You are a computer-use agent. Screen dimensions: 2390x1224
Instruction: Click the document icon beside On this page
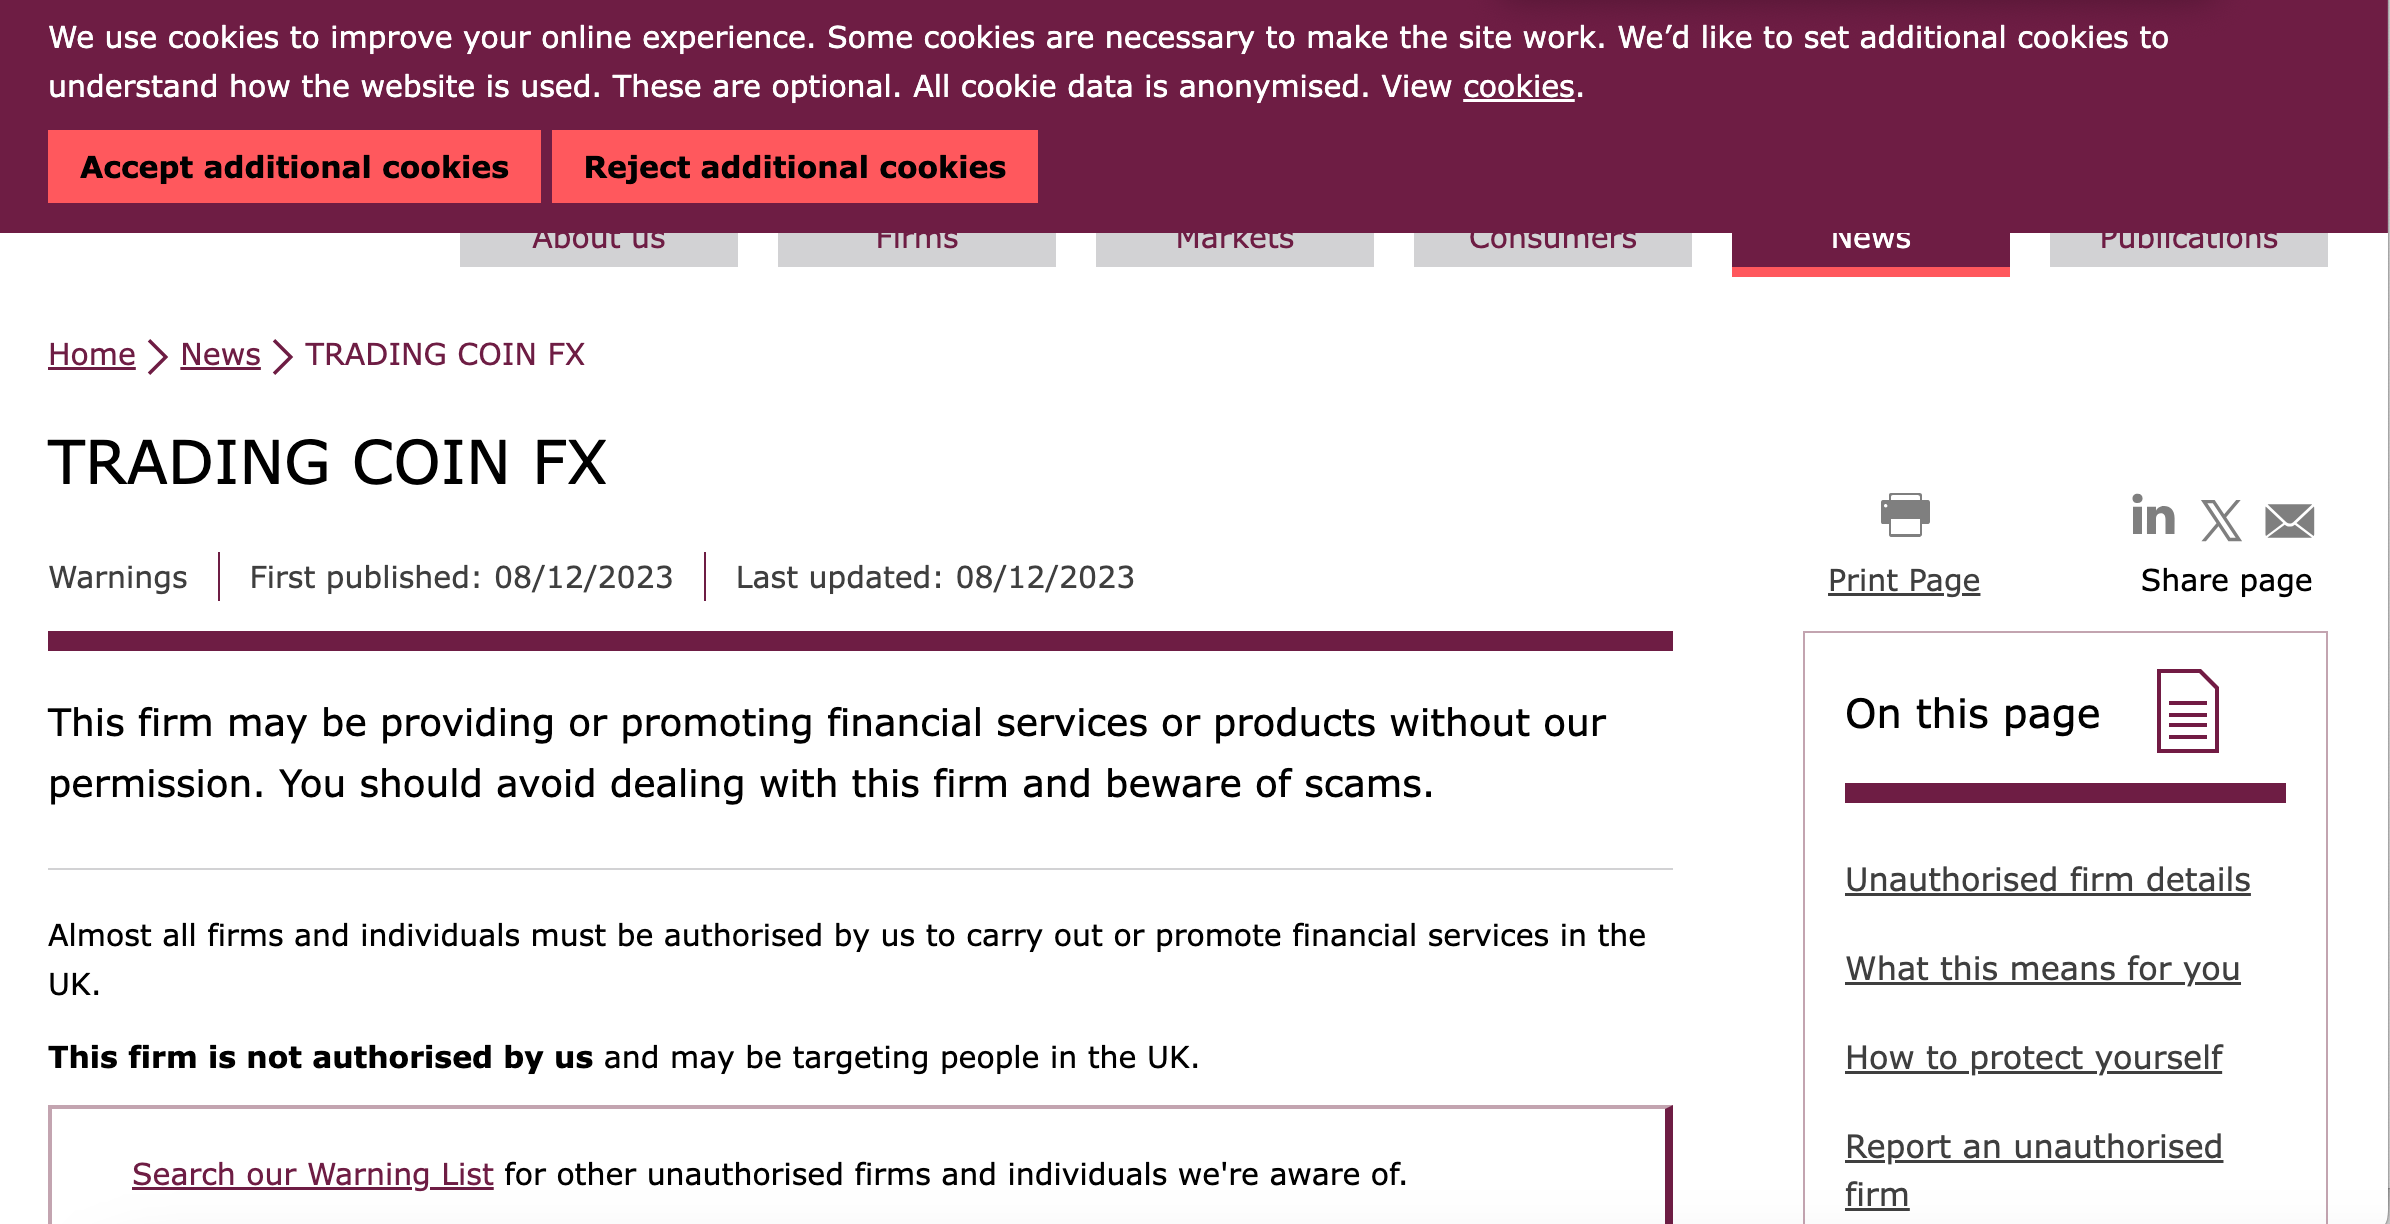click(x=2187, y=711)
